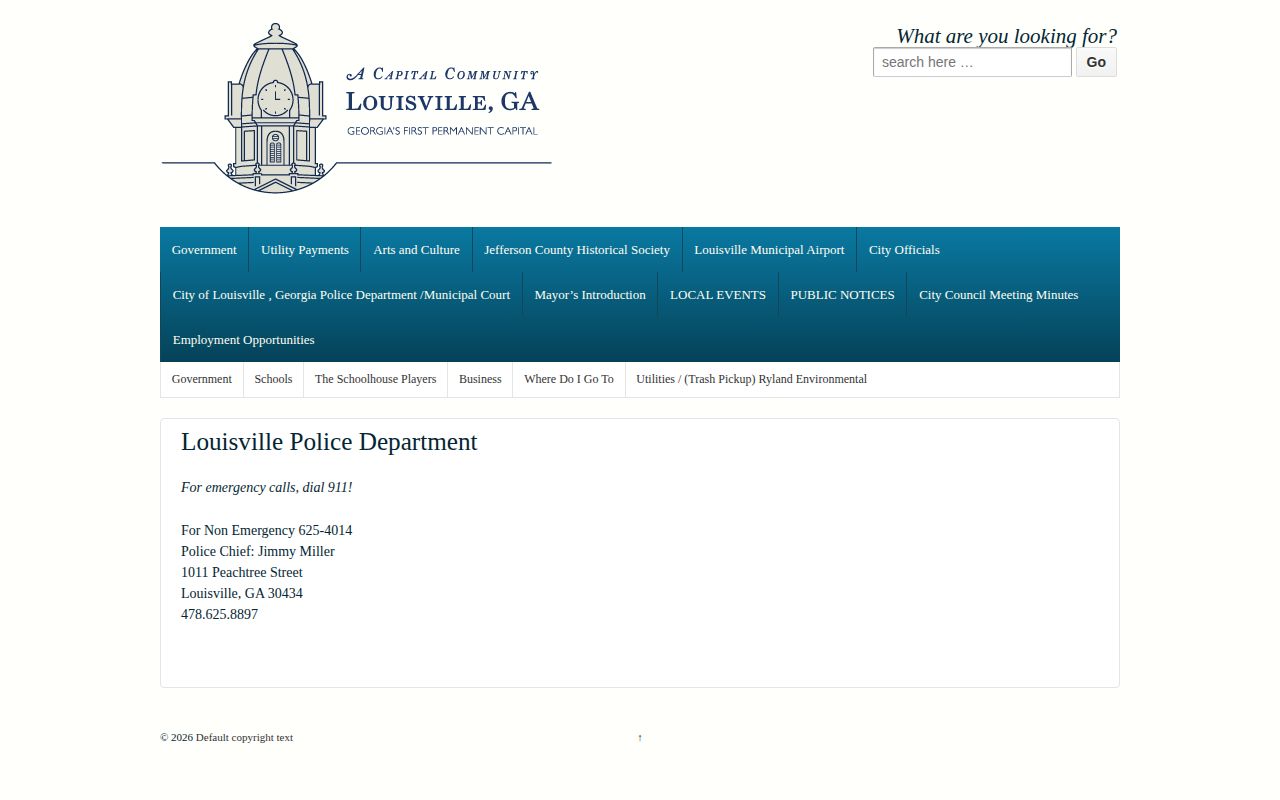Open Jefferson County Historical Society link
Viewport: 1280px width, 800px height.
[x=577, y=250]
